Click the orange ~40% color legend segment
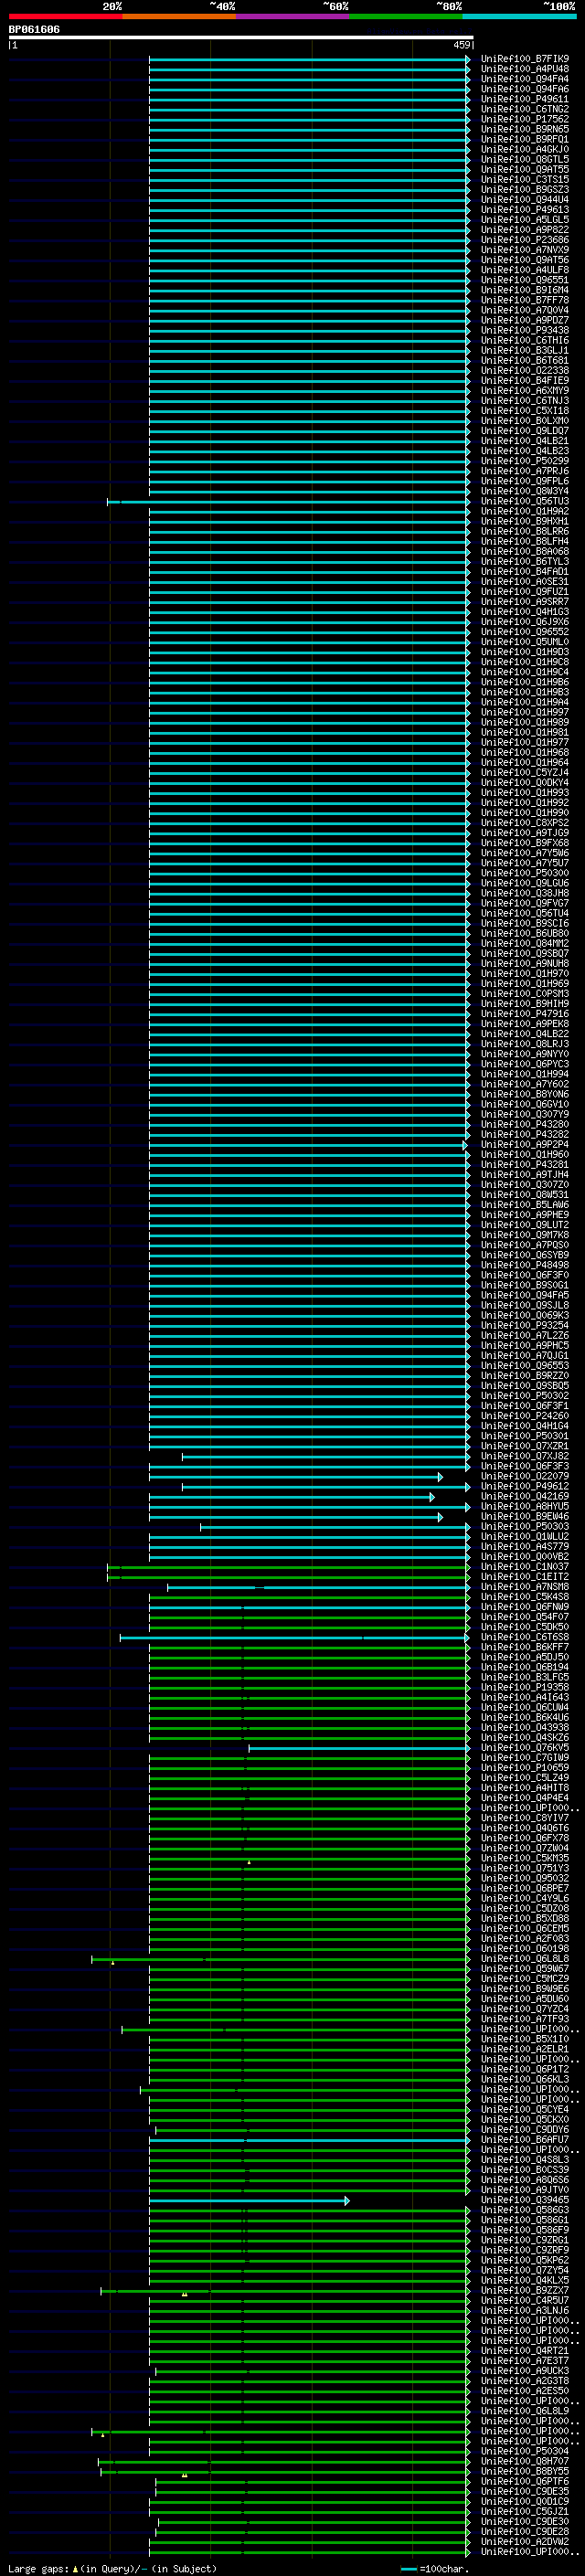 pyautogui.click(x=179, y=16)
